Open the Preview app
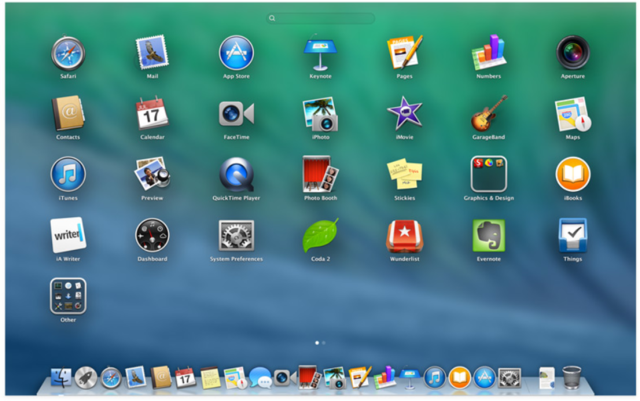This screenshot has width=640, height=401. 152,174
